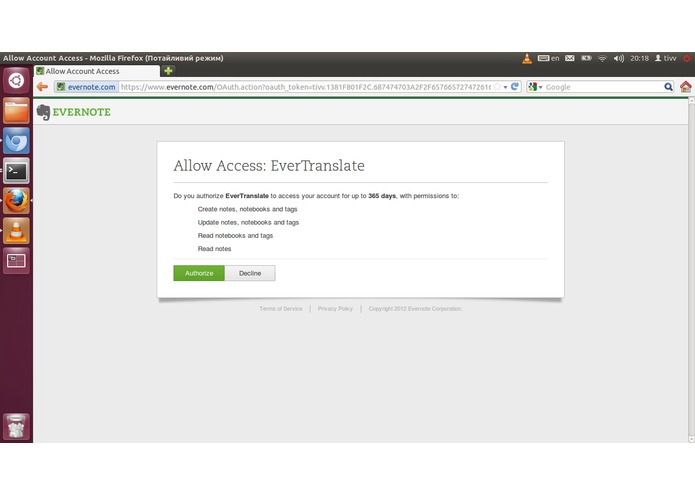Open the keyboard layout en indicator

point(548,58)
